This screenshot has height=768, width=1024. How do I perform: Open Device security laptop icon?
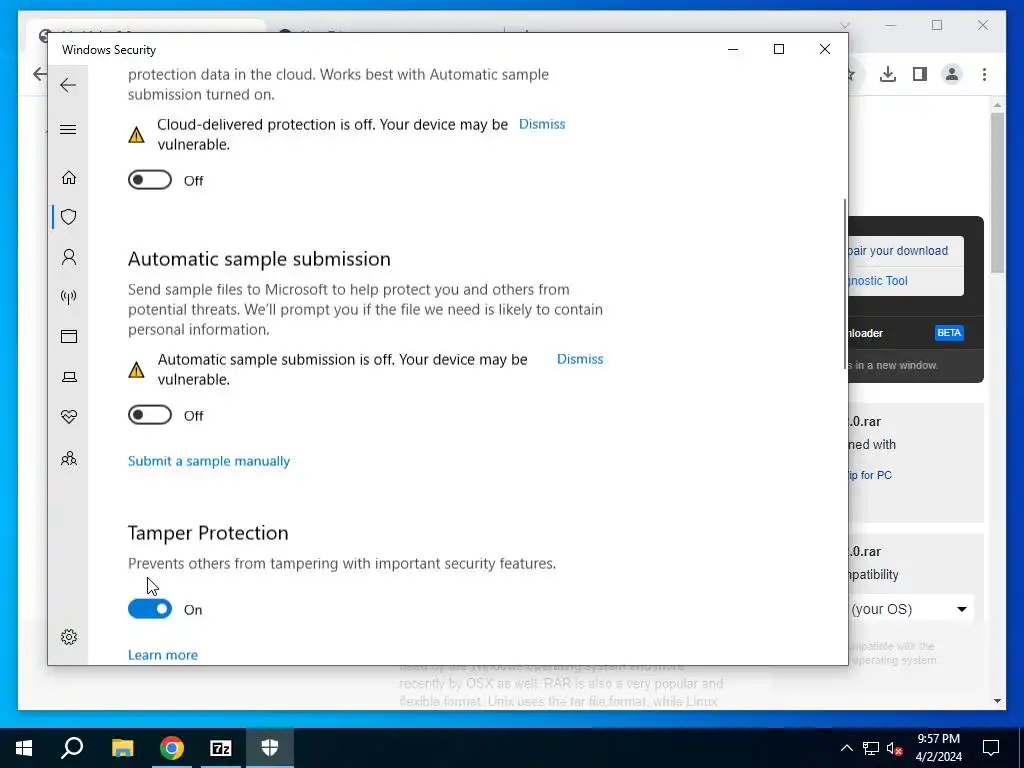[69, 377]
